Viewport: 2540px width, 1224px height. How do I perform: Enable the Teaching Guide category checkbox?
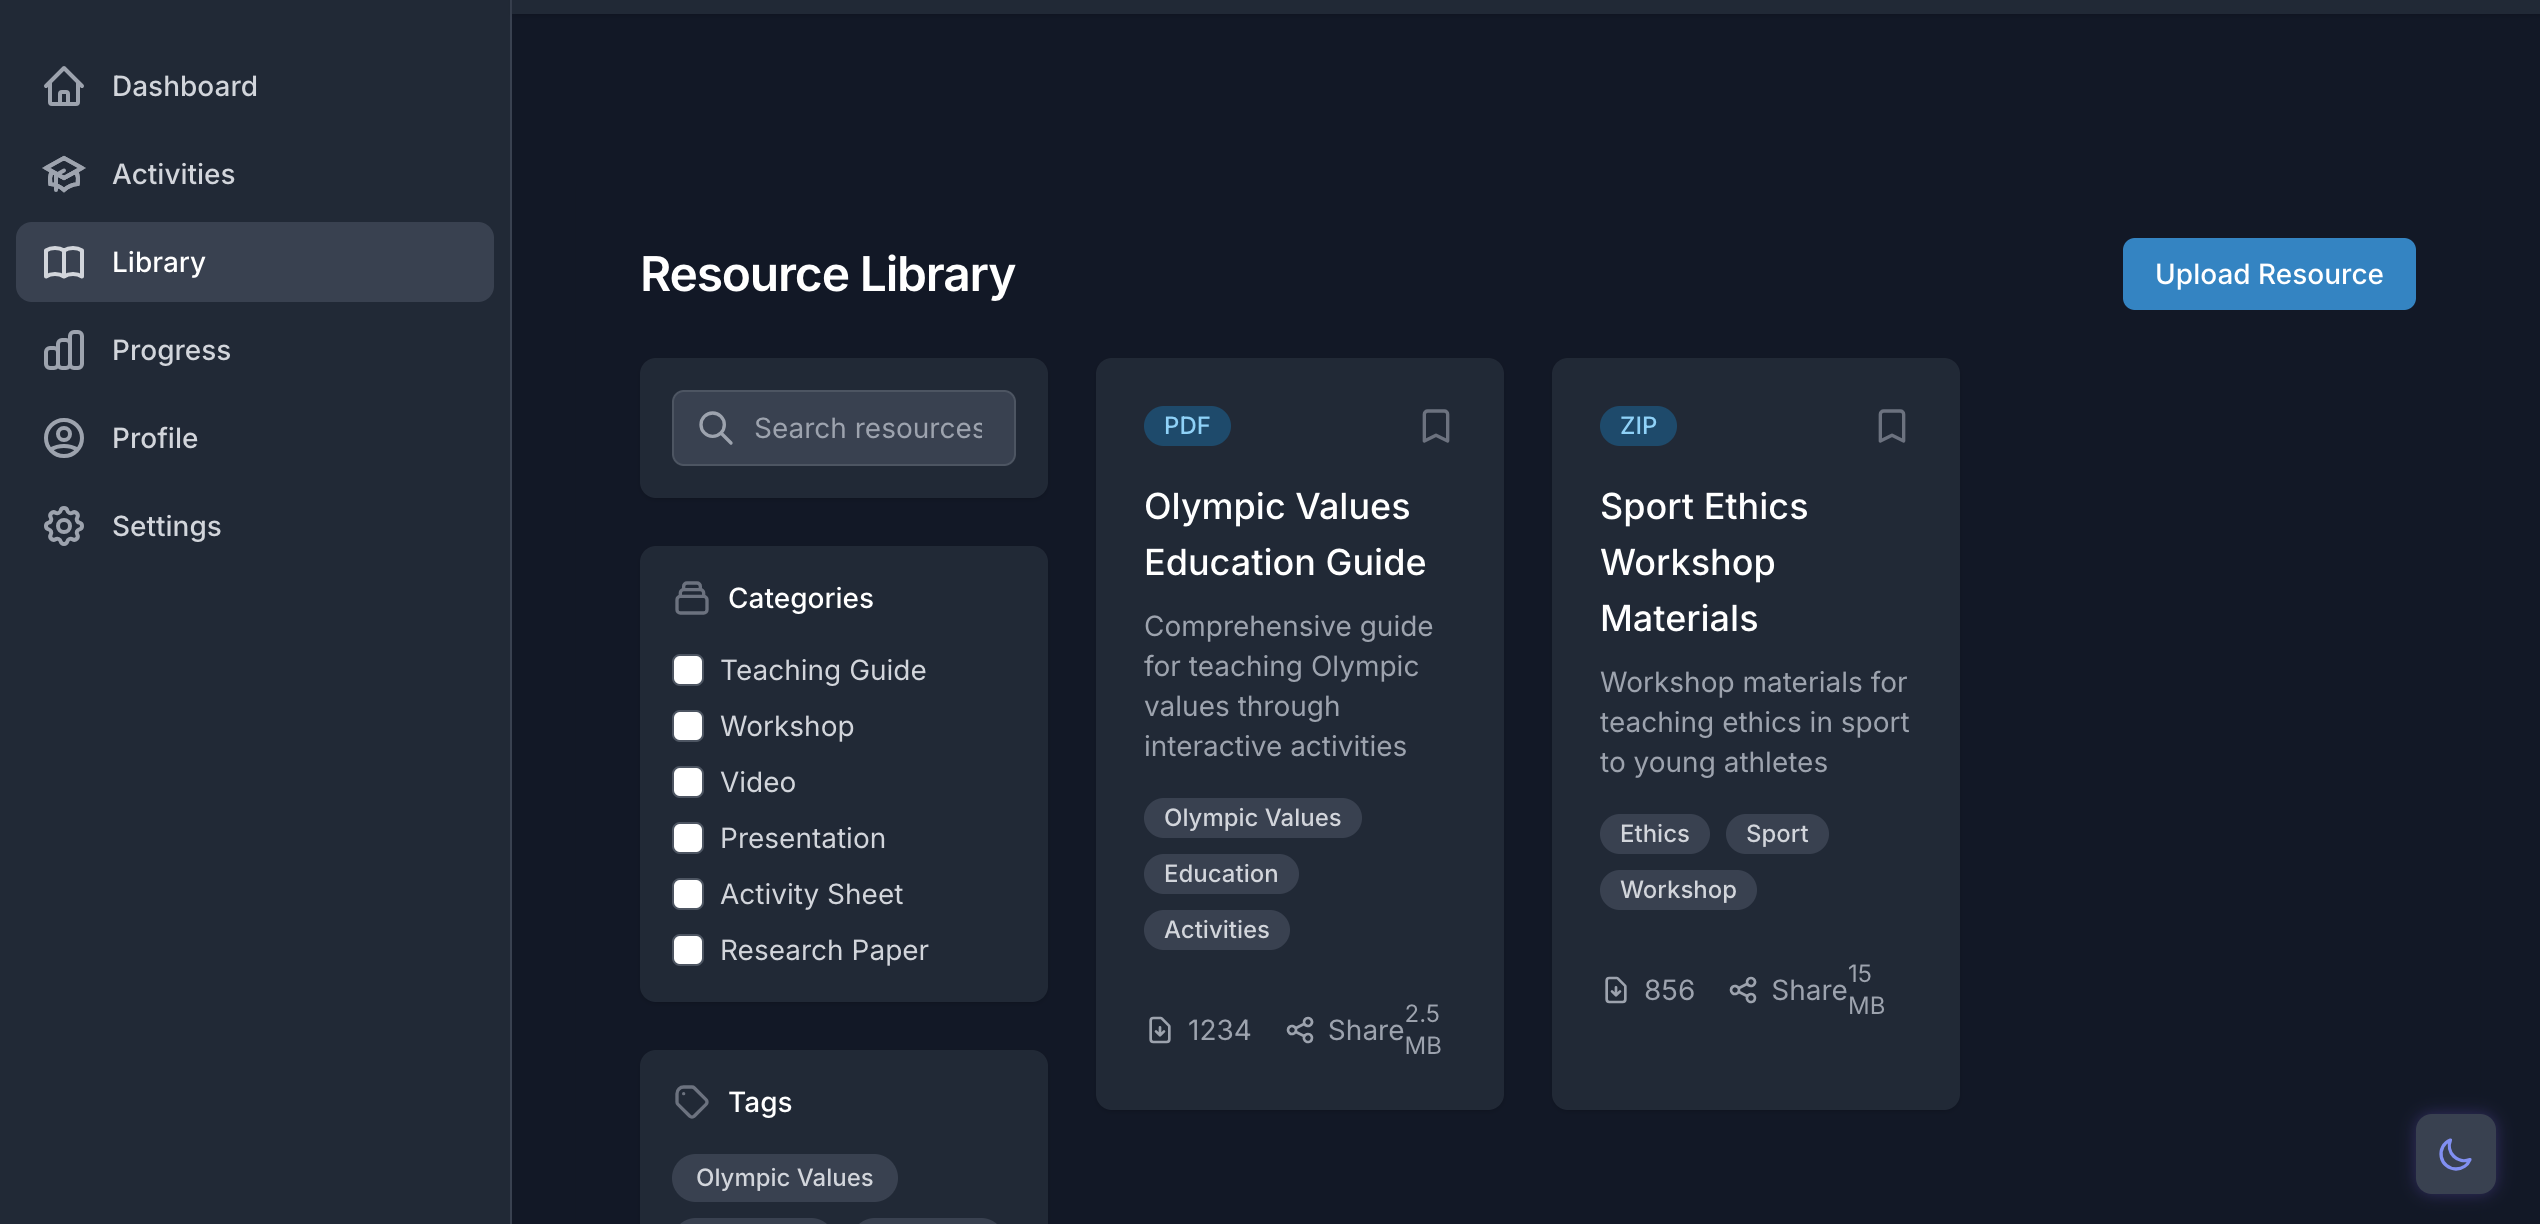click(688, 670)
